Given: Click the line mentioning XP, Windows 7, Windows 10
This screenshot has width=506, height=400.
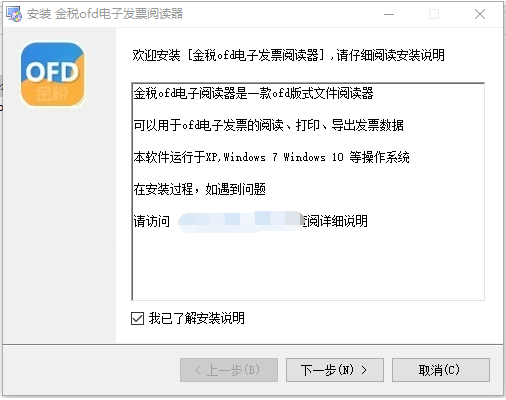Looking at the screenshot, I should [271, 157].
